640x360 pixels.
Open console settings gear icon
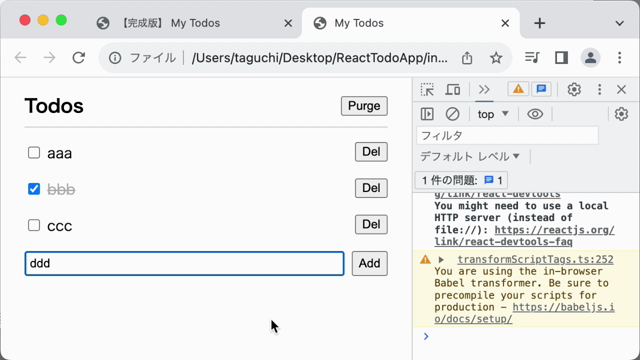point(621,114)
